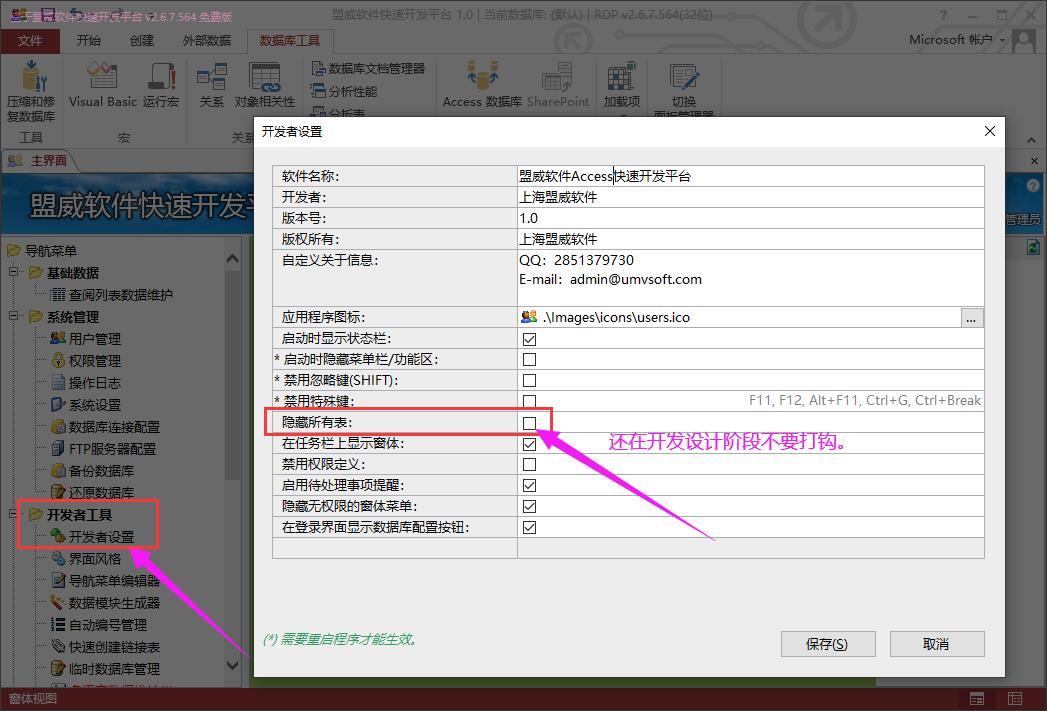
Task: Enable 启动时隐藏菜单栏/功能区 checkbox
Action: (530, 359)
